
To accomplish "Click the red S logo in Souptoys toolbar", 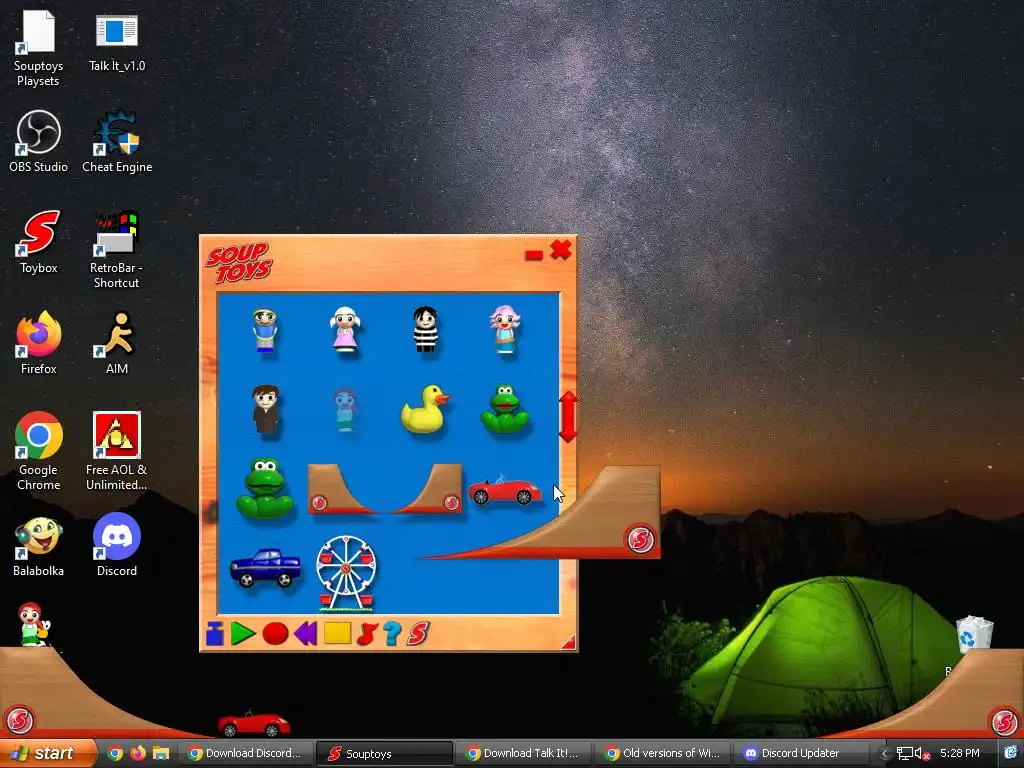I will [418, 633].
